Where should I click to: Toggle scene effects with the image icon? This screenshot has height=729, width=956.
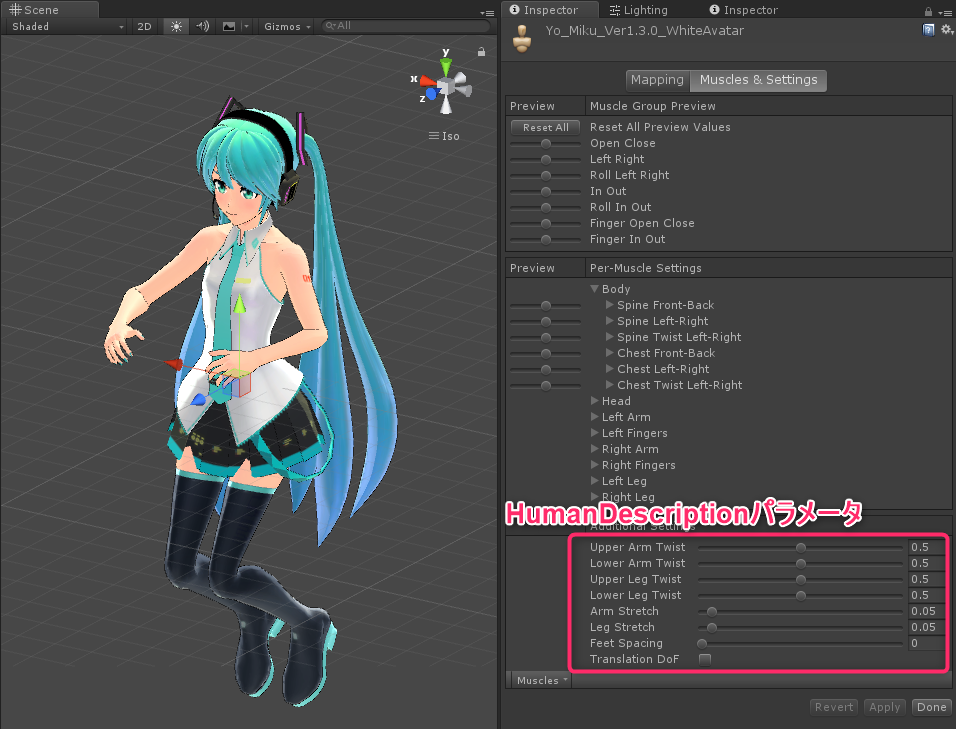click(x=227, y=27)
